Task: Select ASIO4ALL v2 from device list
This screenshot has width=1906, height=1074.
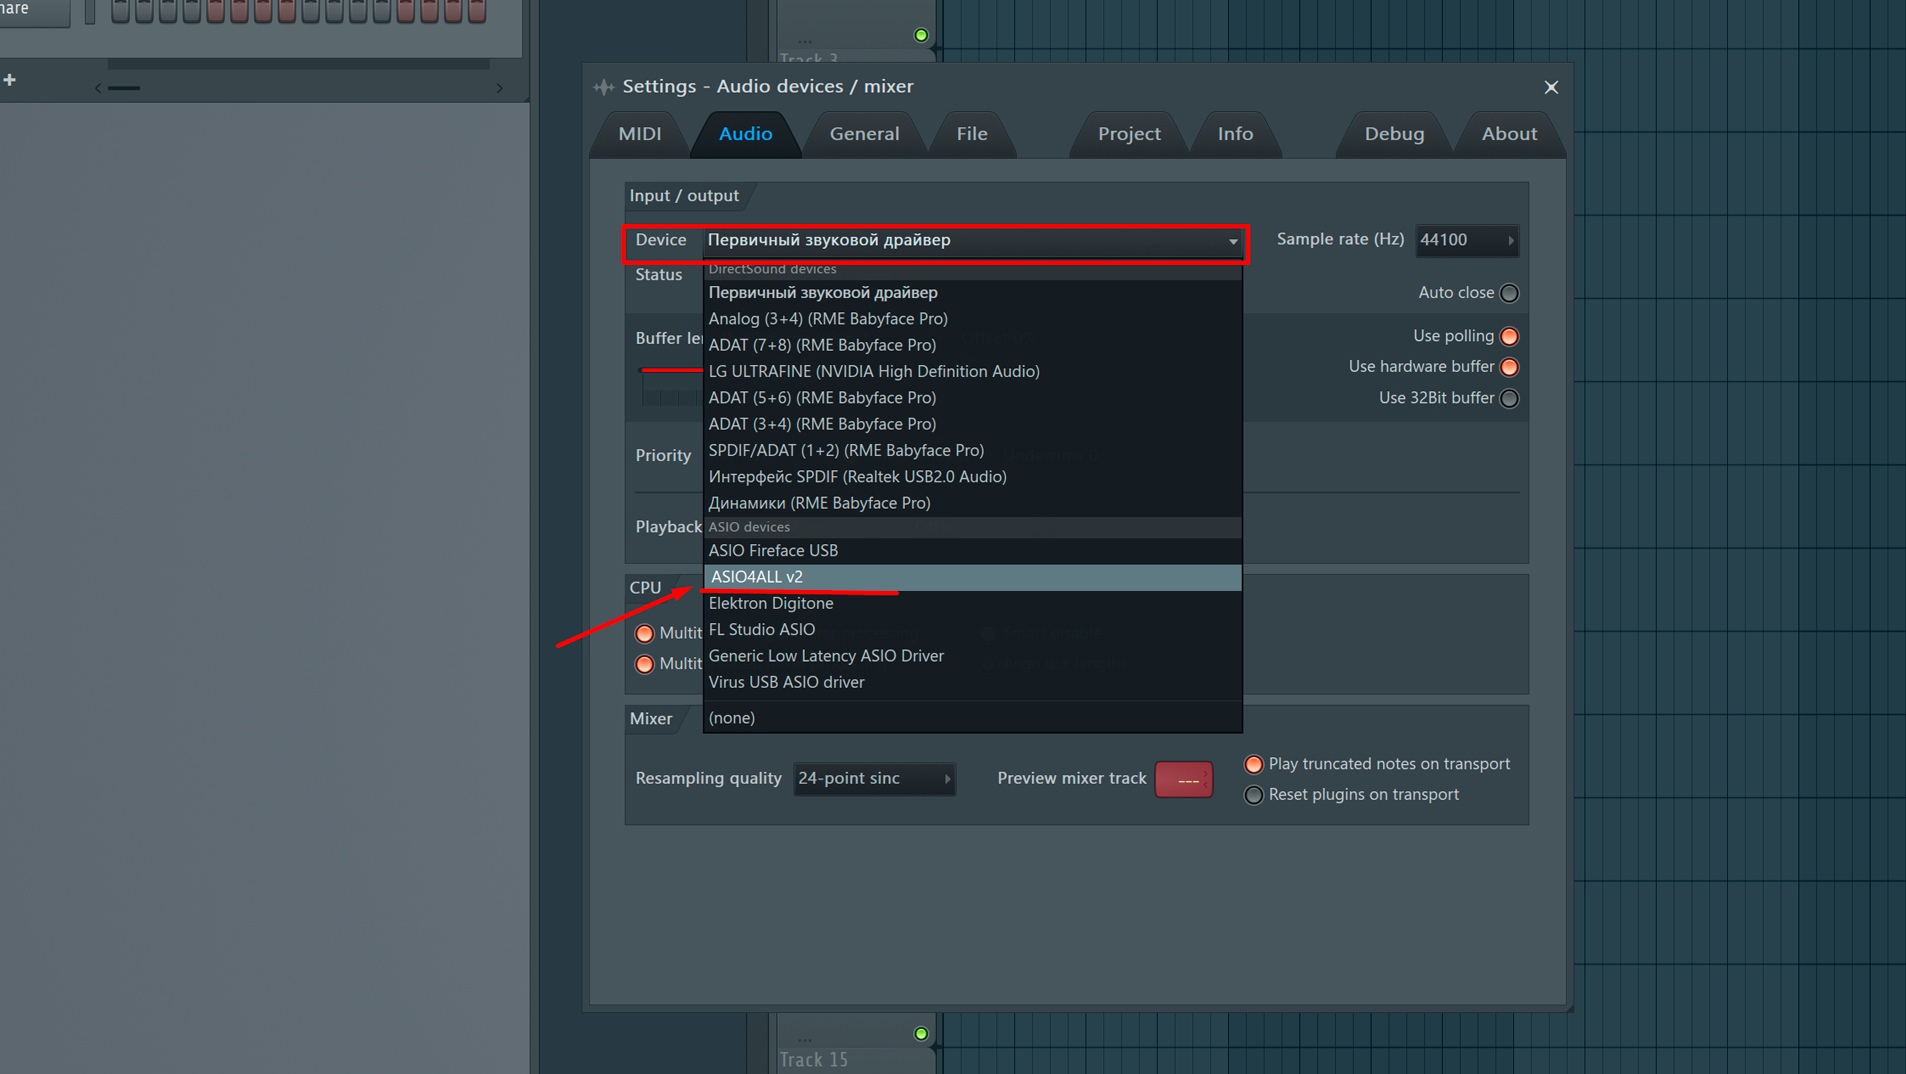Action: point(972,577)
